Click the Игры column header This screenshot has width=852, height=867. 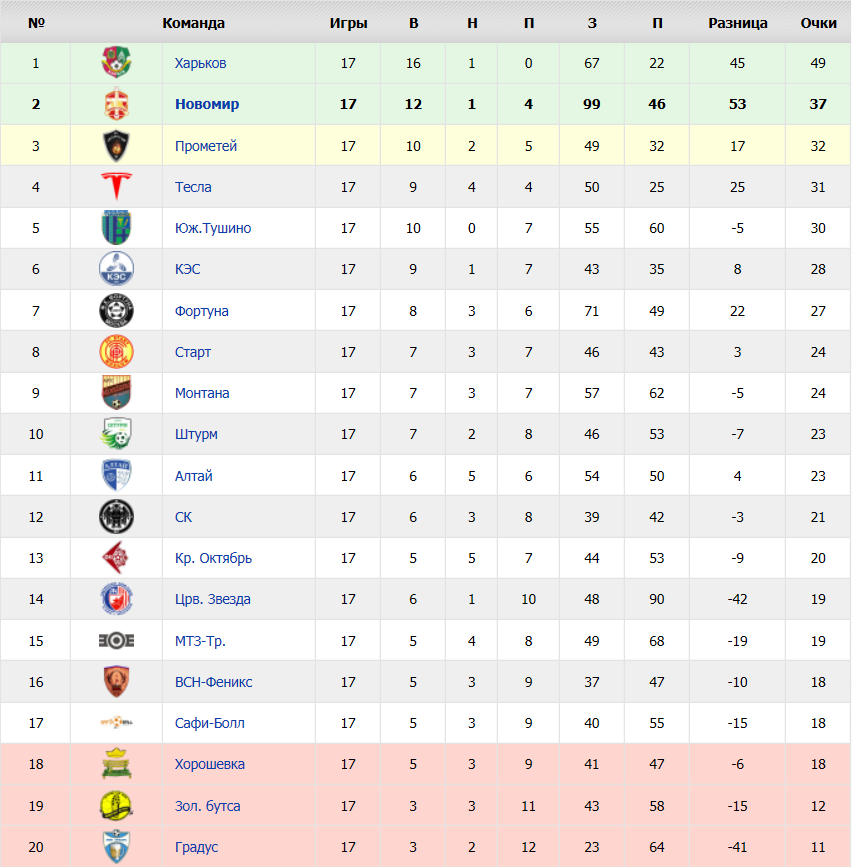pyautogui.click(x=348, y=23)
